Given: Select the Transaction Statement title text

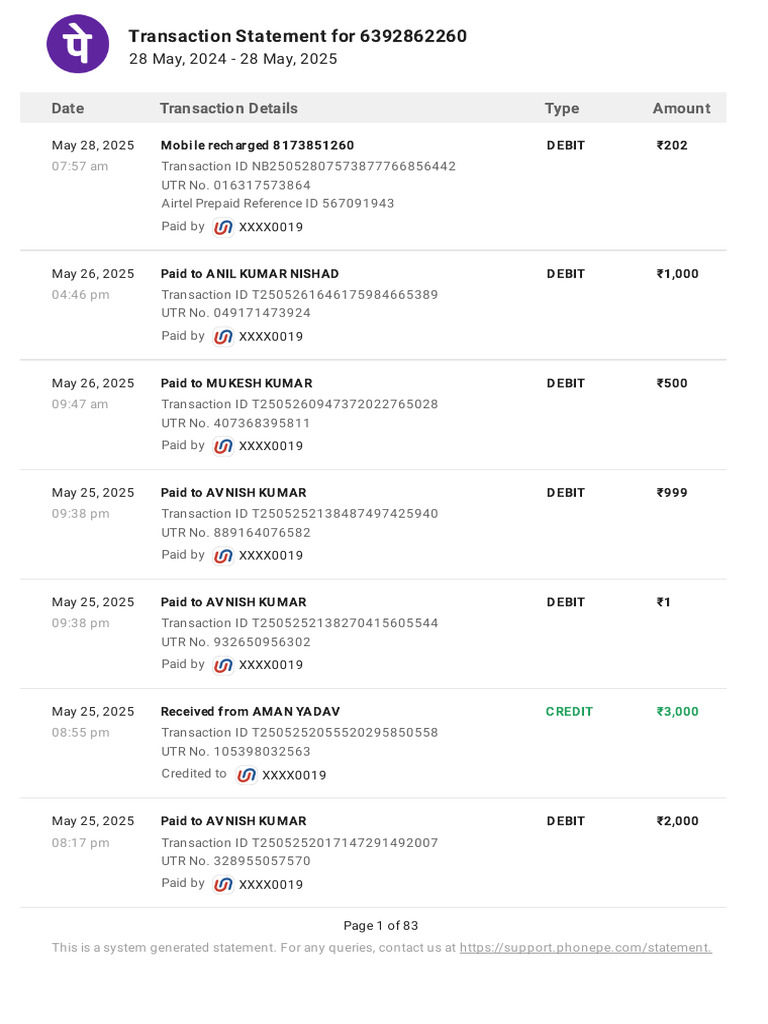Looking at the screenshot, I should pyautogui.click(x=297, y=36).
